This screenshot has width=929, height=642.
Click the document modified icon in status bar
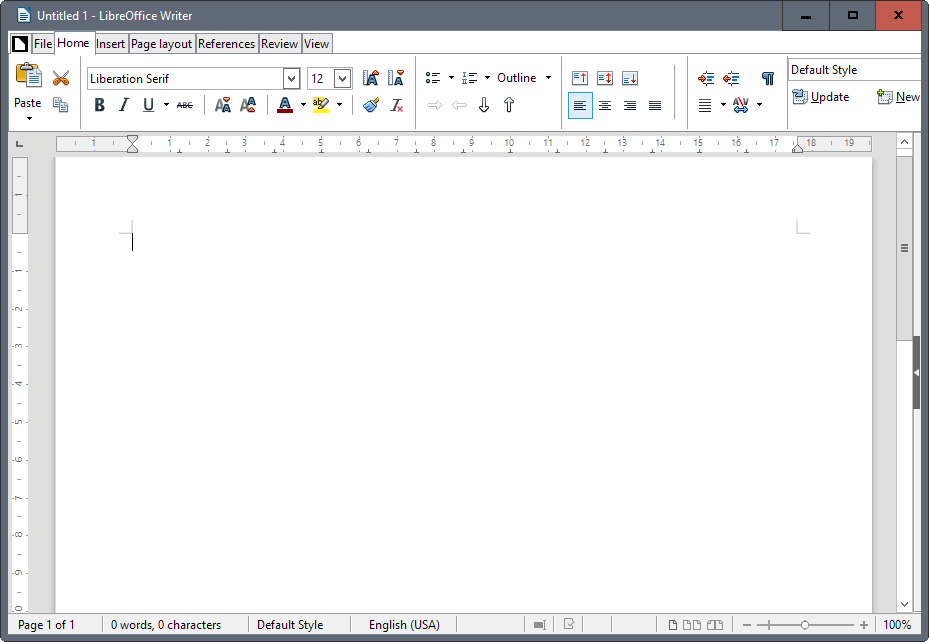pyautogui.click(x=569, y=624)
